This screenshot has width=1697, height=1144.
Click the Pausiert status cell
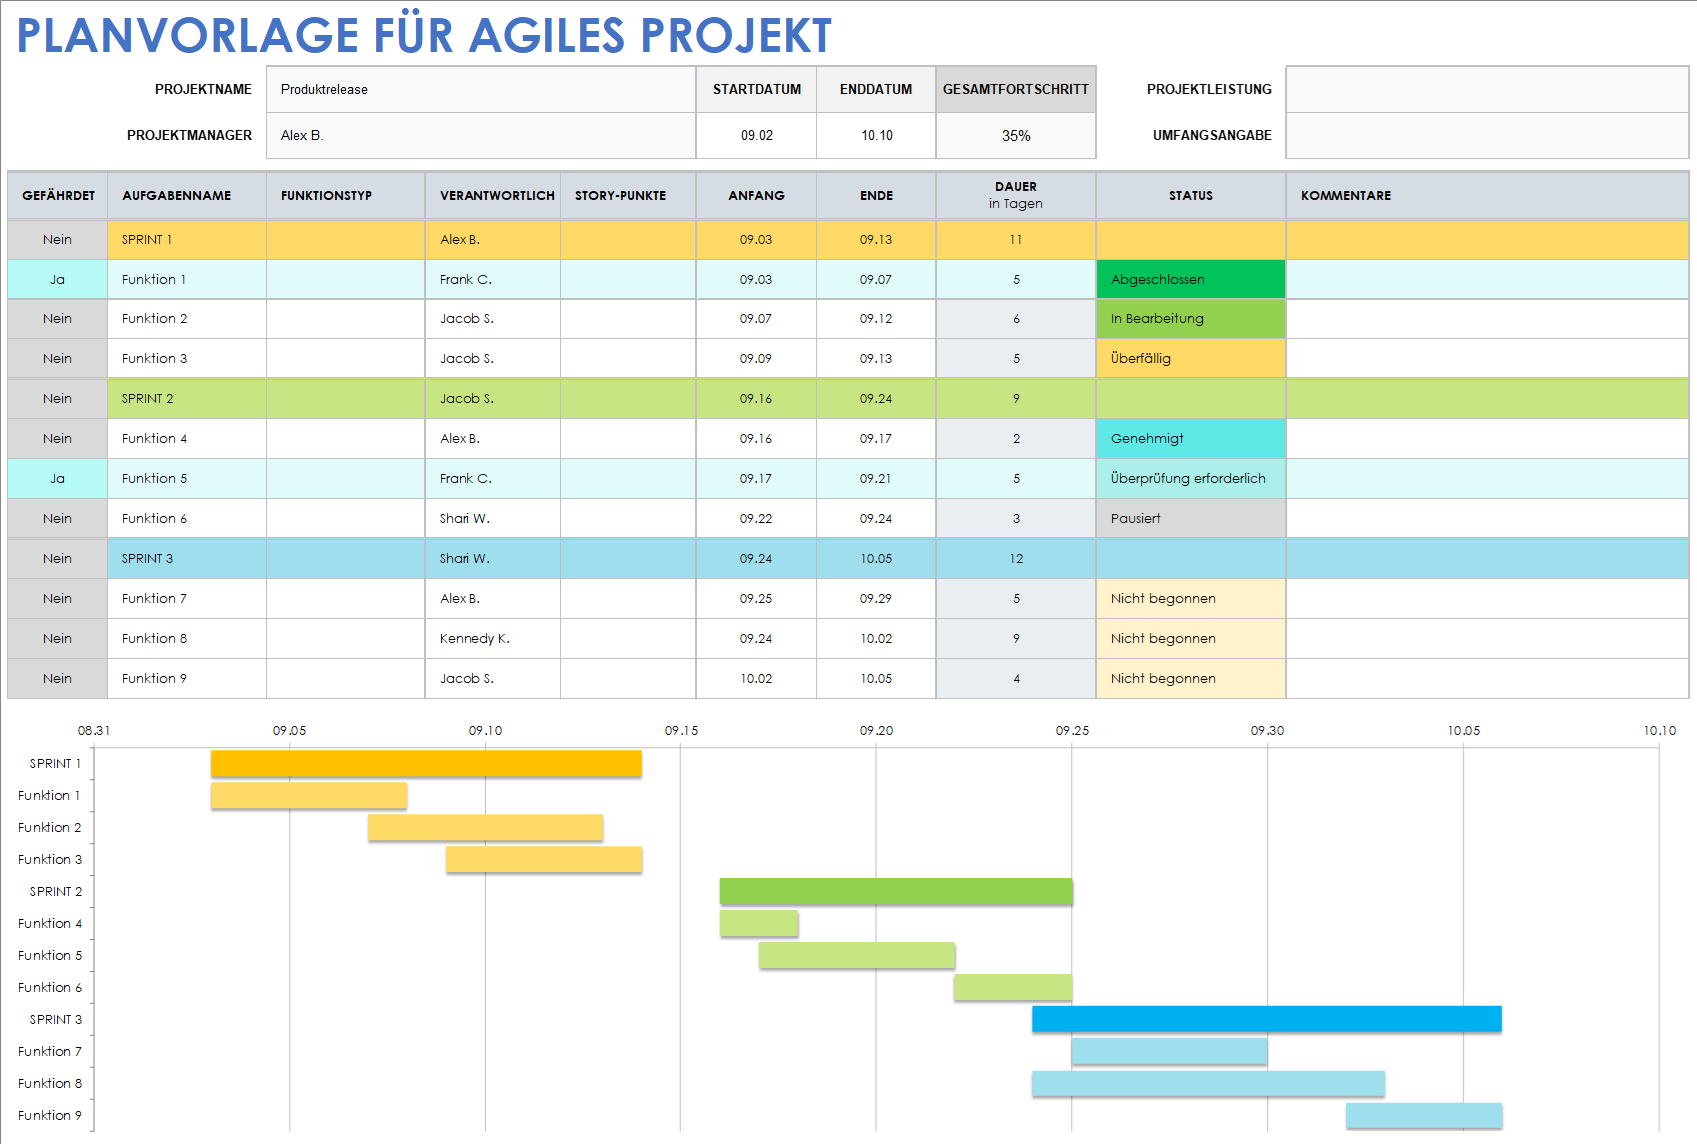tap(1191, 518)
